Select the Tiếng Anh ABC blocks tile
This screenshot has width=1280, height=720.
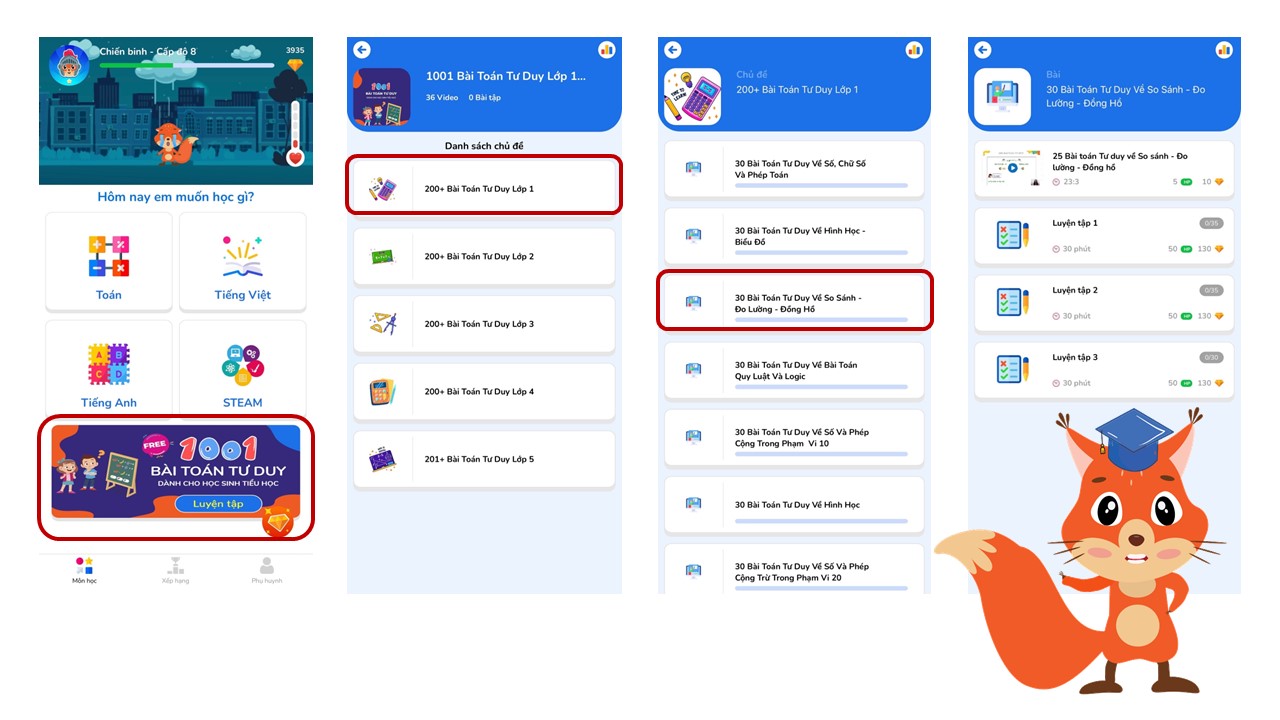click(108, 368)
